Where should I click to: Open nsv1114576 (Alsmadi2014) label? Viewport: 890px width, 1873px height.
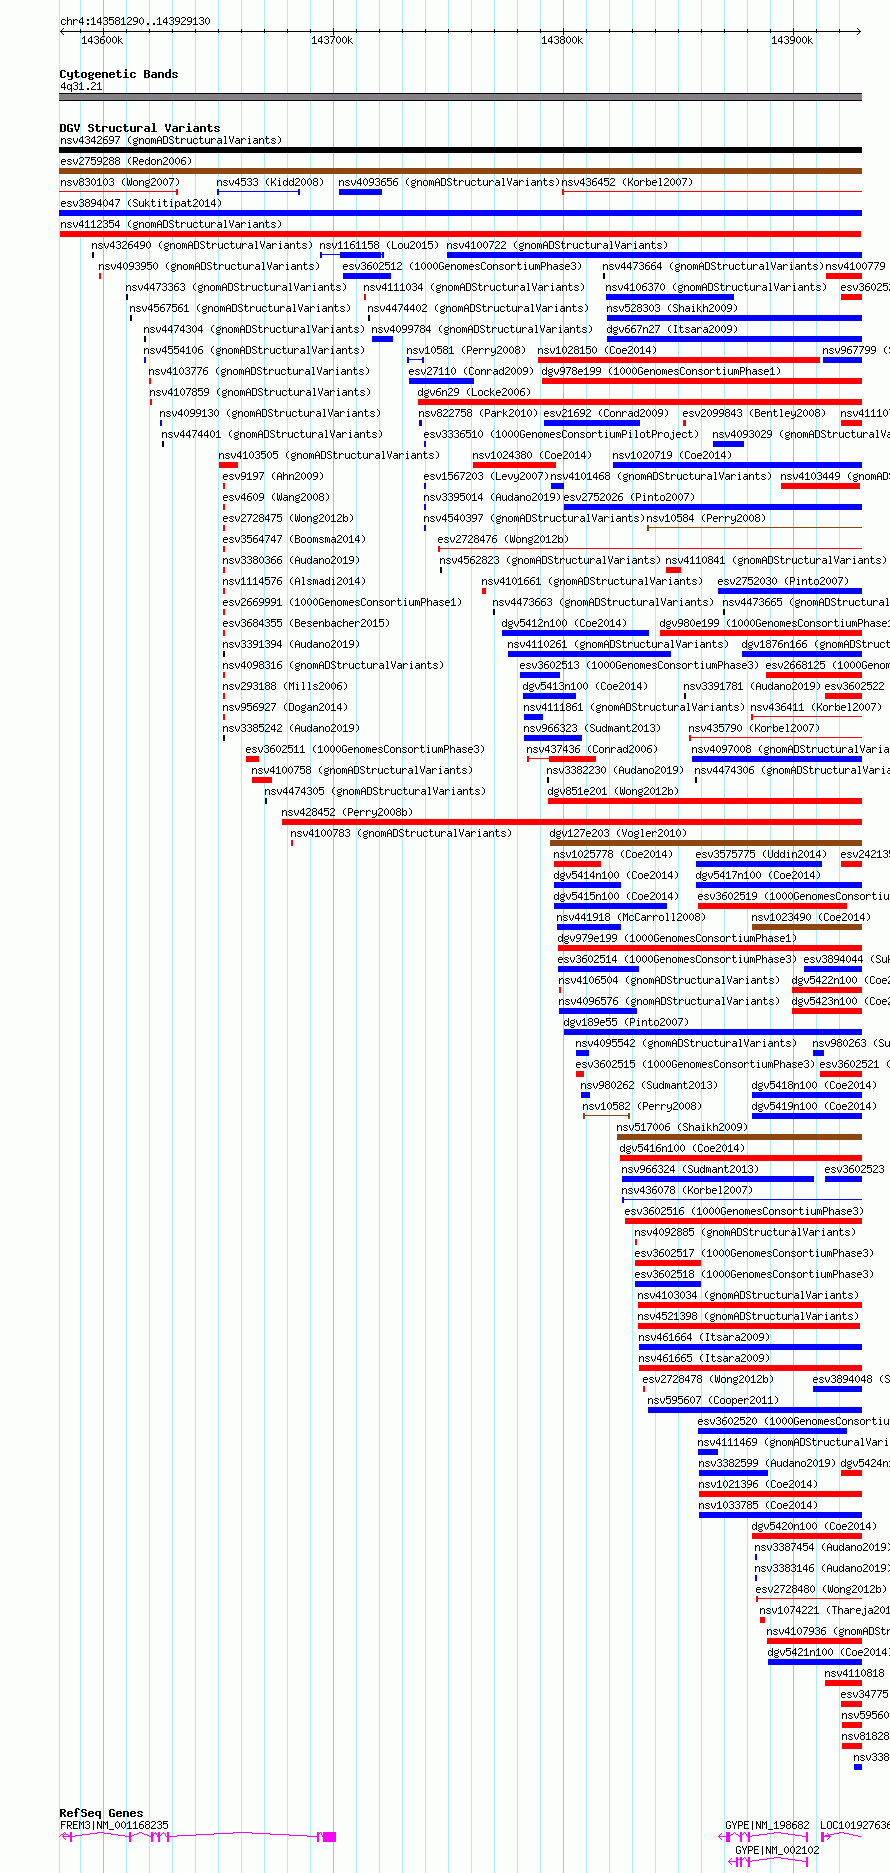pyautogui.click(x=294, y=581)
